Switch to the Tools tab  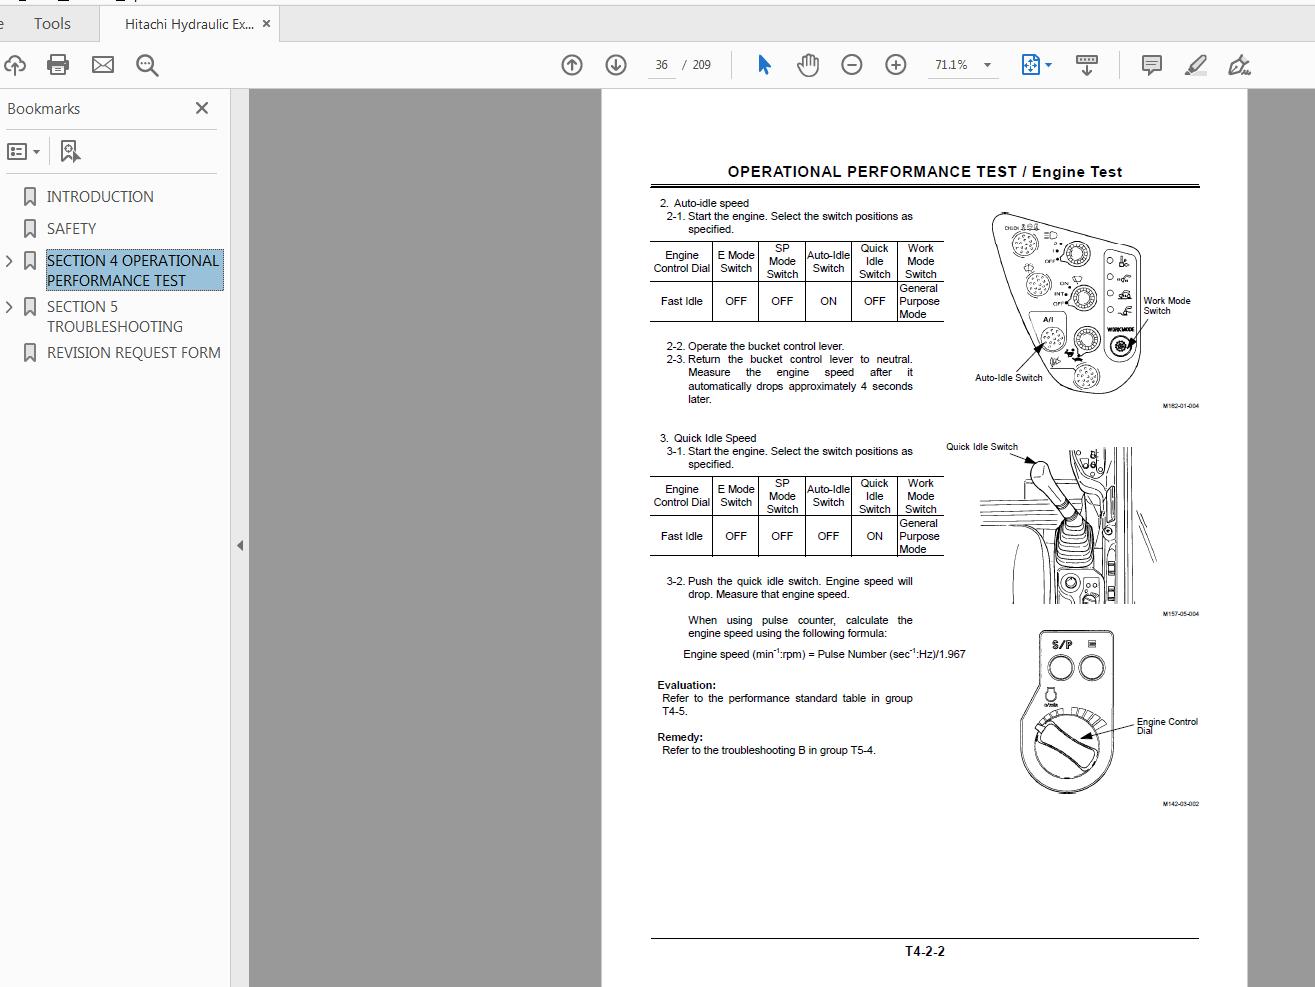coord(52,23)
